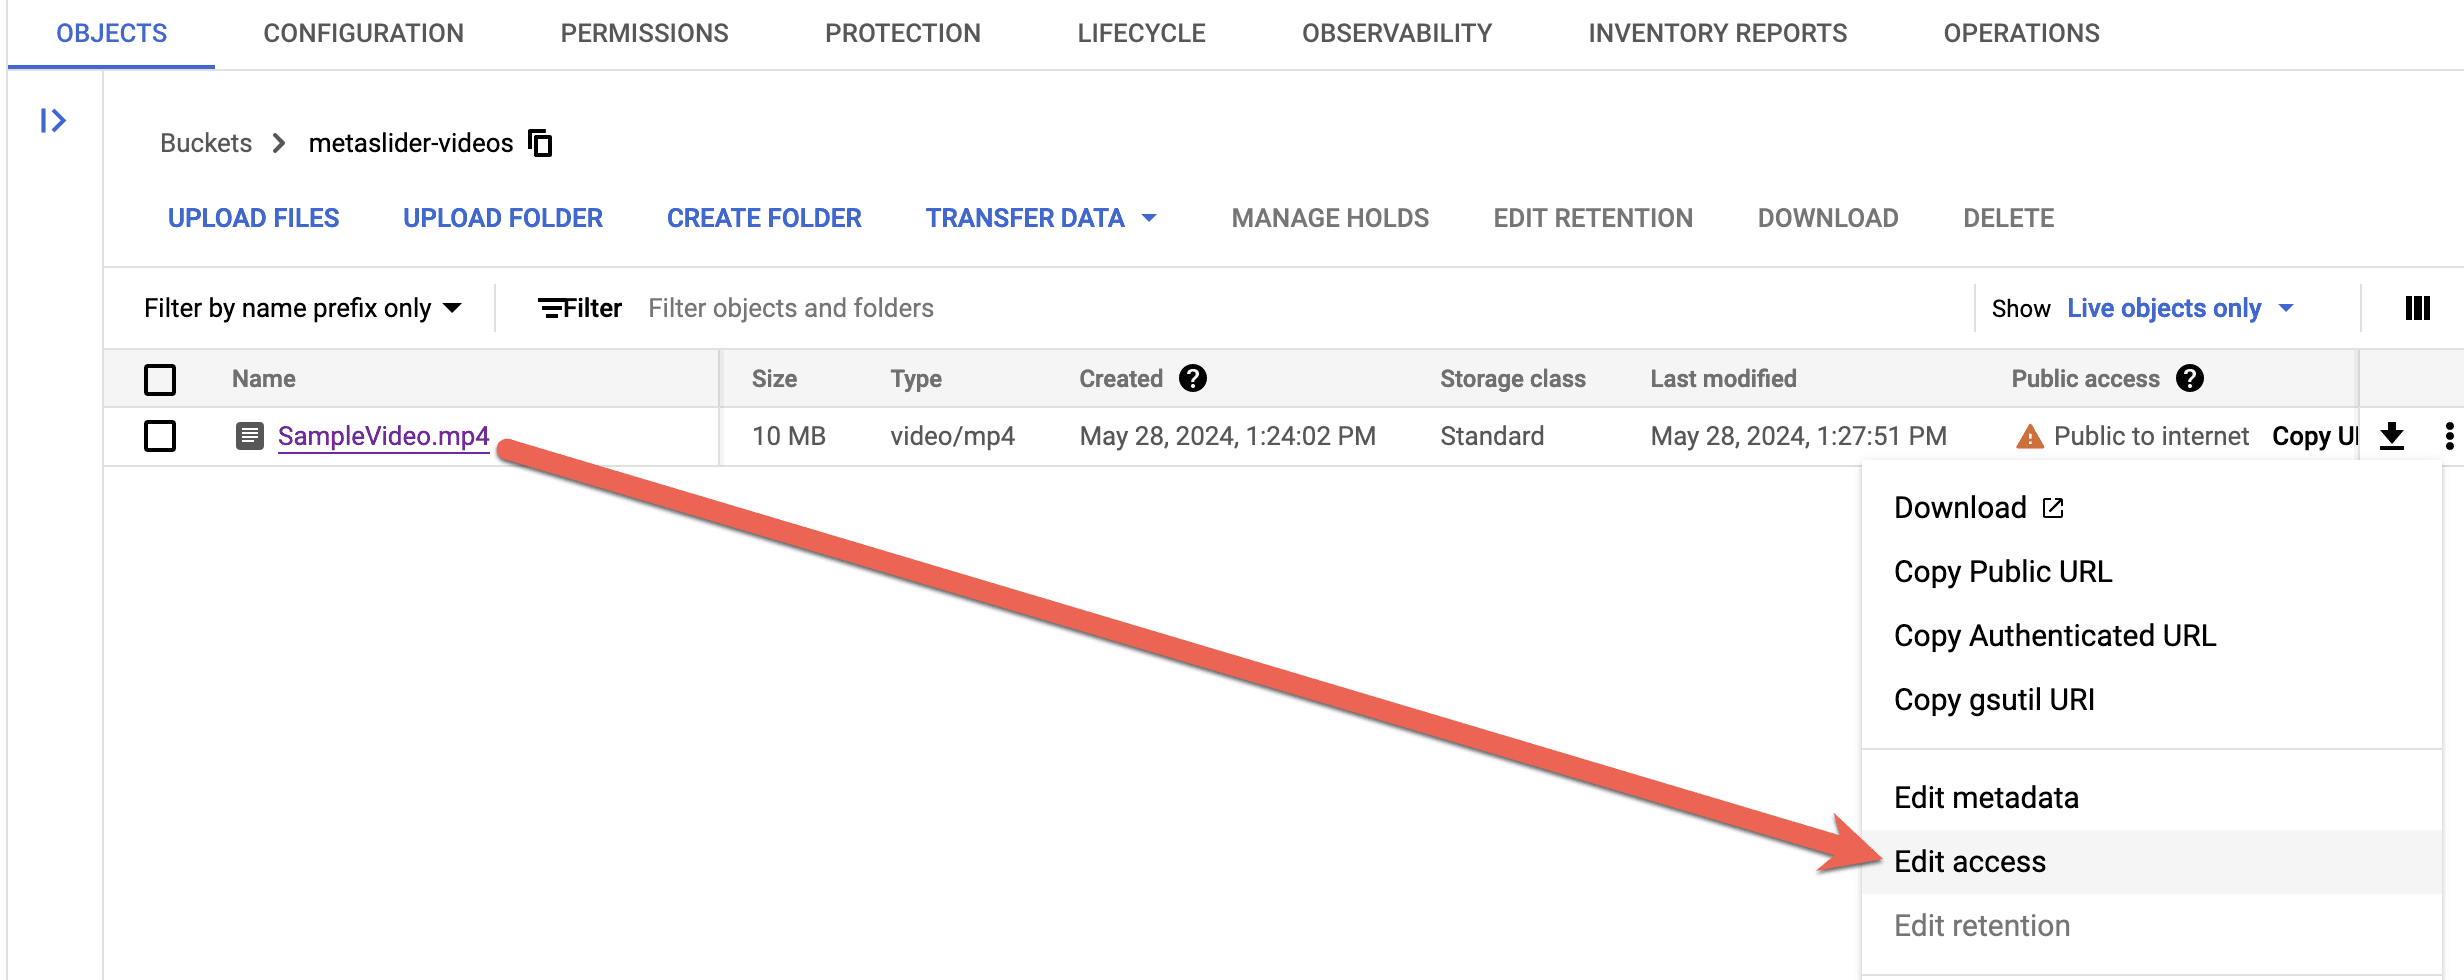Click the help icon beside Public access
Screen dimensions: 2464x980
[x=2190, y=379]
